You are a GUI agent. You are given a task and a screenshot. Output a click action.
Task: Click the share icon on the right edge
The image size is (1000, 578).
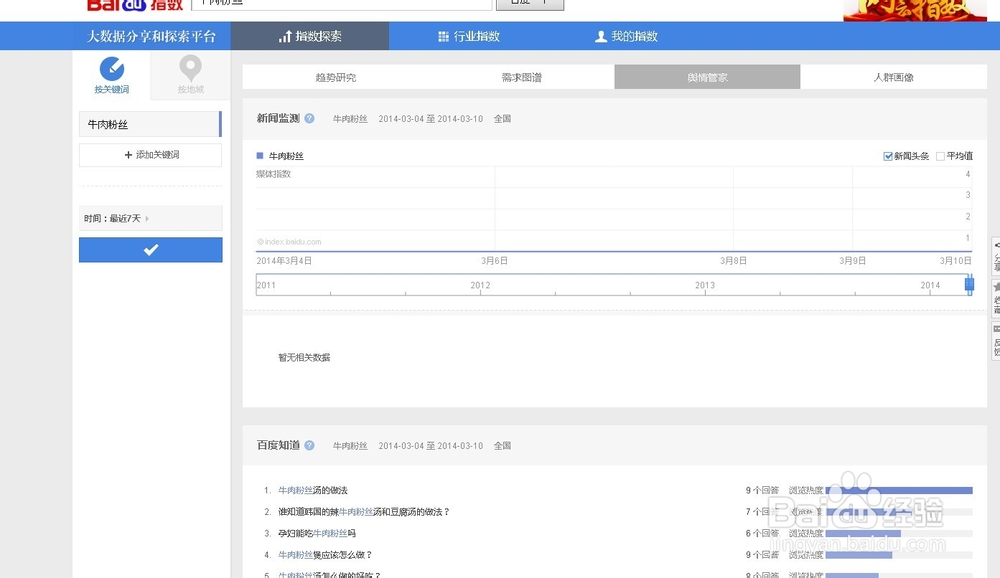995,248
